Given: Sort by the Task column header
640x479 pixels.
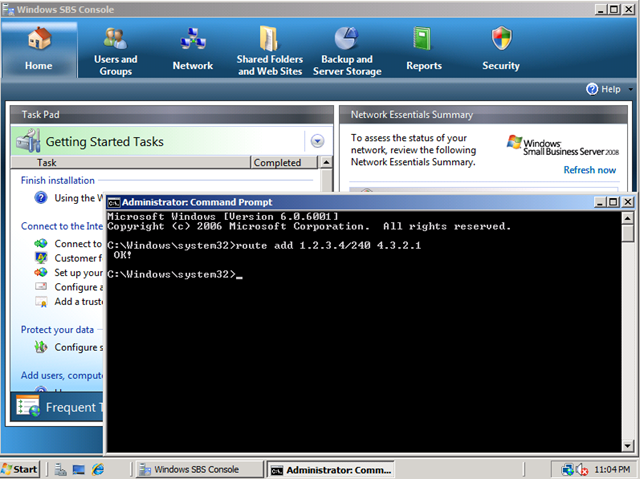Looking at the screenshot, I should pyautogui.click(x=131, y=162).
